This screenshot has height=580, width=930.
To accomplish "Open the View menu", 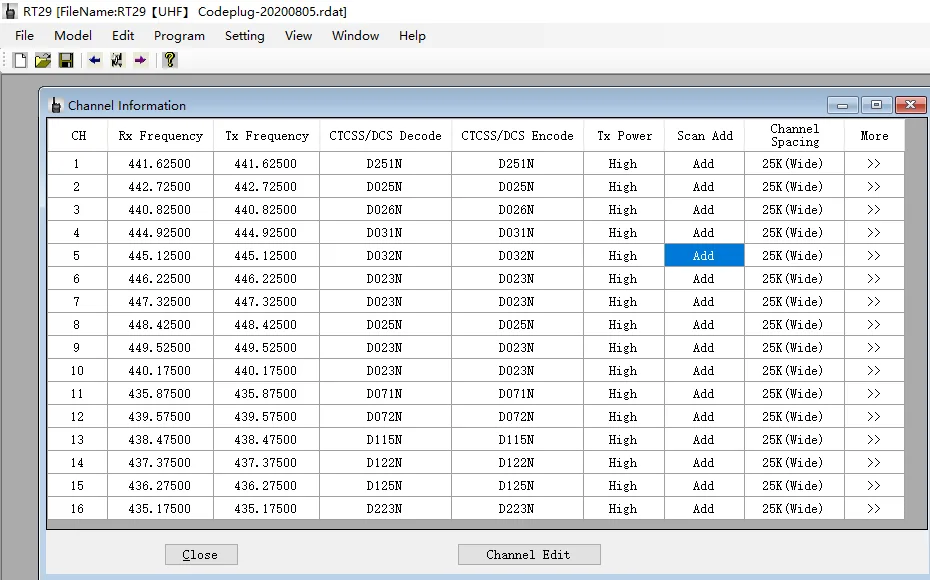I will [x=298, y=36].
